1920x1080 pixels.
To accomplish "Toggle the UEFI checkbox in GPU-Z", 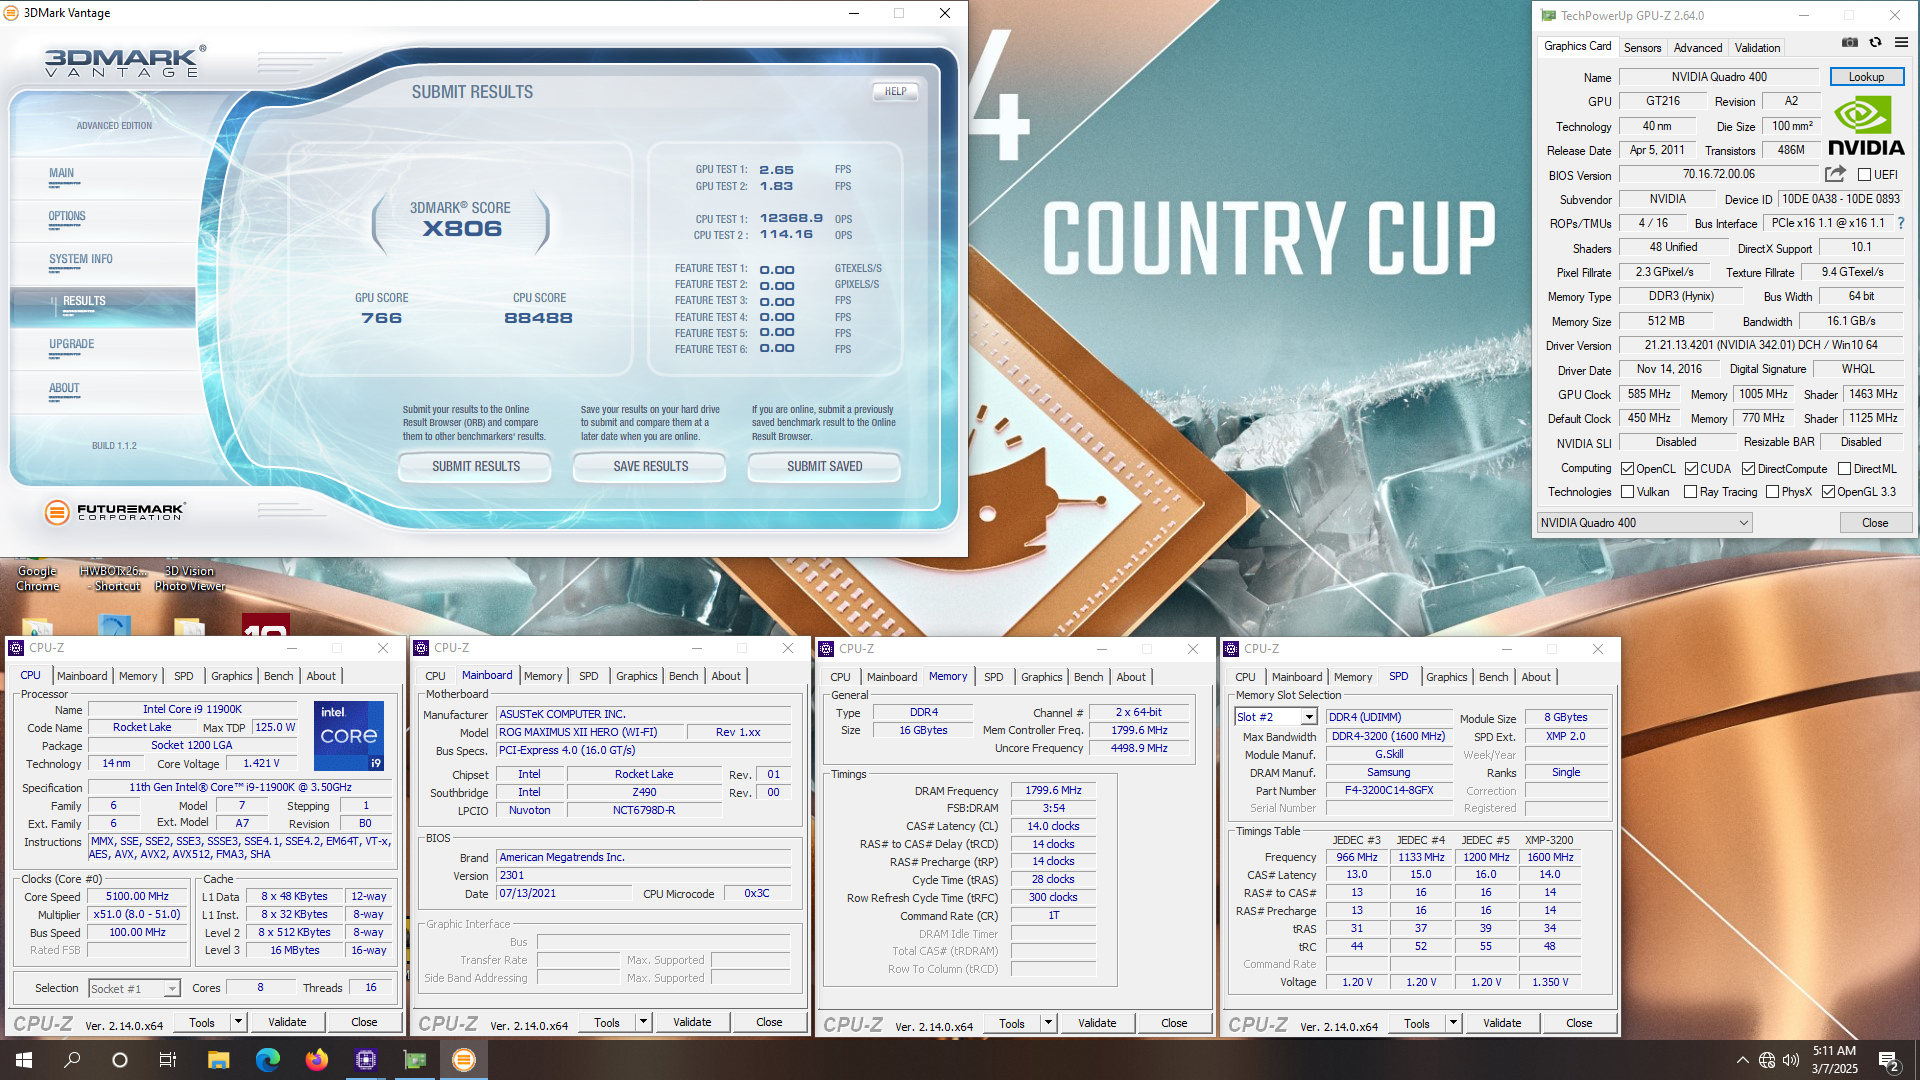I will point(1864,174).
